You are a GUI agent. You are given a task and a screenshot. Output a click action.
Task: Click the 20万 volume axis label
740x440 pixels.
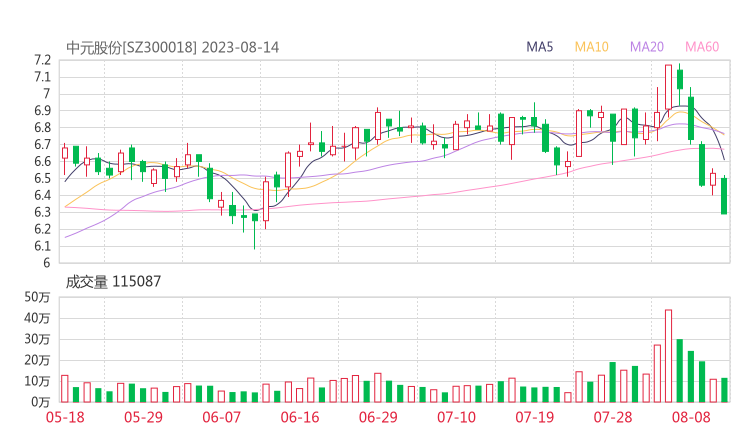[37, 360]
